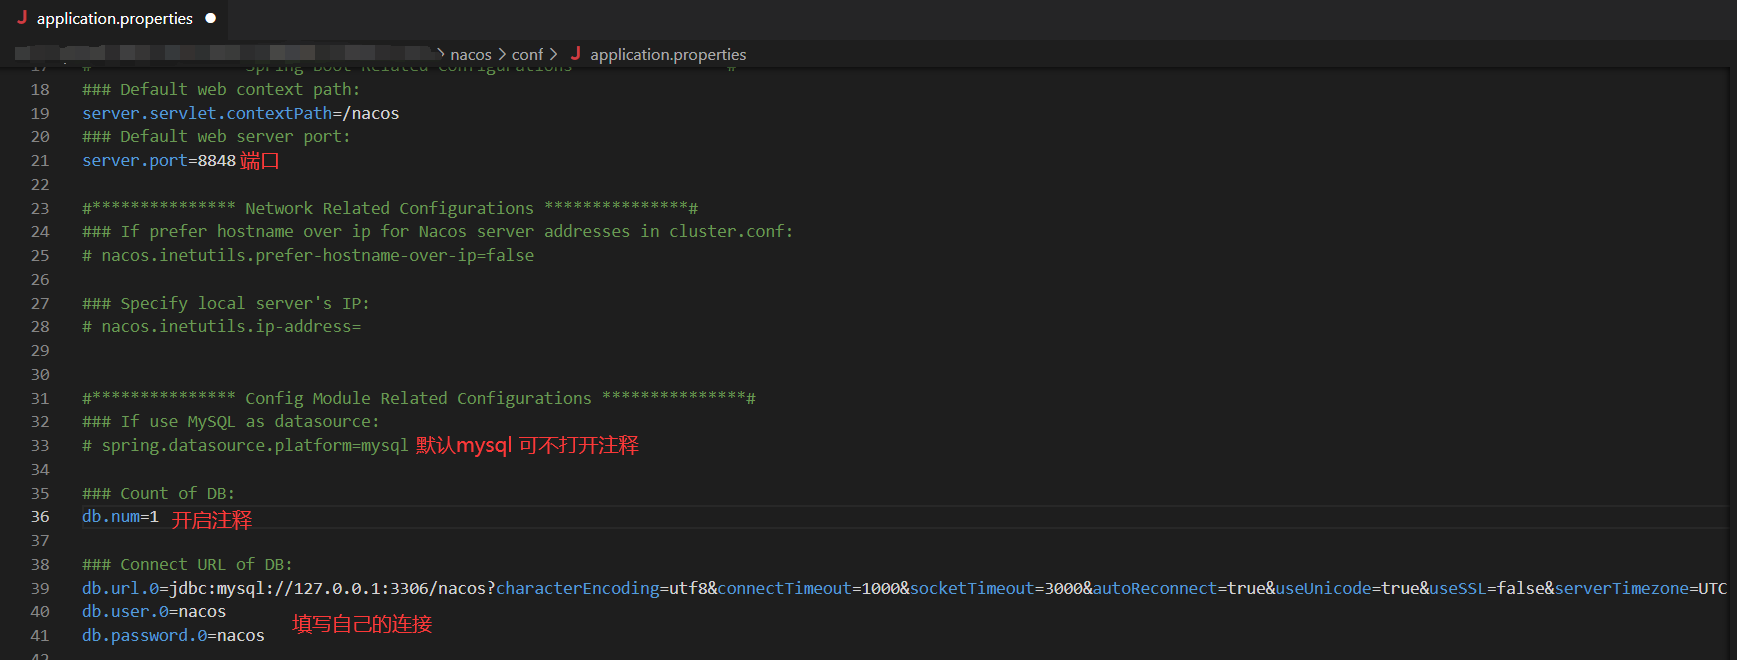The image size is (1737, 660).
Task: Click line number 21 in the gutter
Action: [40, 161]
